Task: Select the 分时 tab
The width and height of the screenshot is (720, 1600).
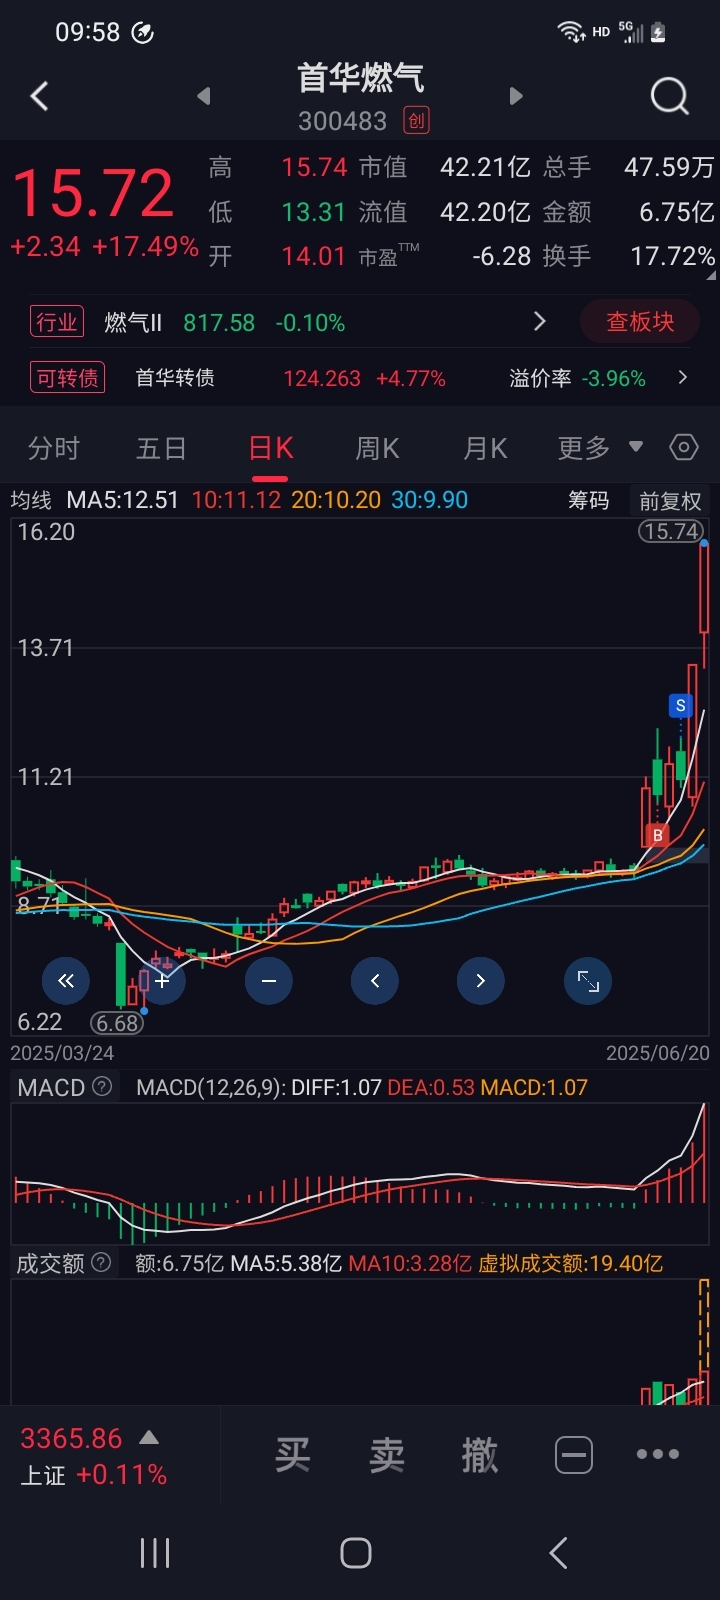Action: pos(54,448)
